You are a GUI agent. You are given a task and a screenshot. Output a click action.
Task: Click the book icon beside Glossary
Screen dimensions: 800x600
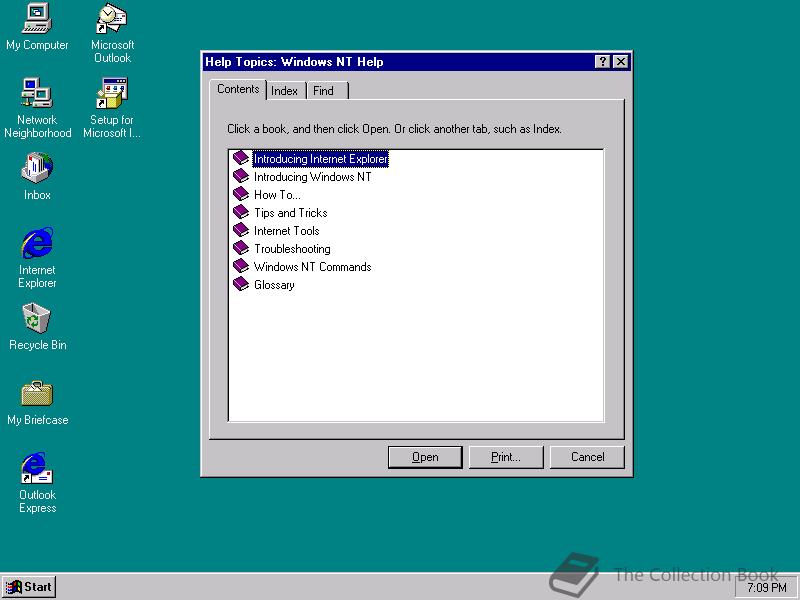click(241, 284)
